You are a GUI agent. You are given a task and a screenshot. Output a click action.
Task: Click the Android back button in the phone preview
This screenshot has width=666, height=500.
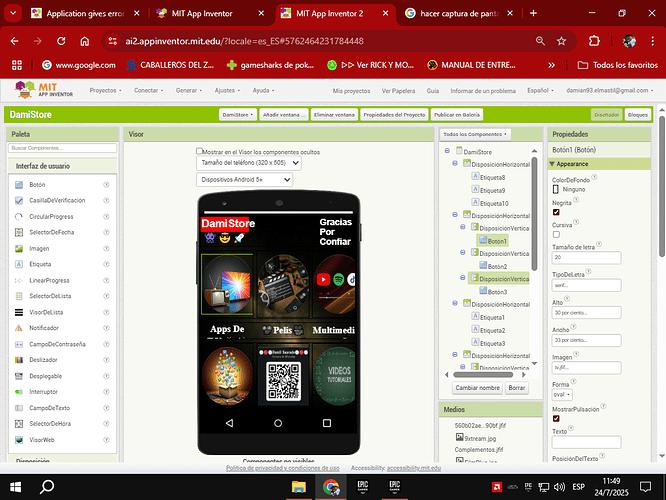click(228, 424)
